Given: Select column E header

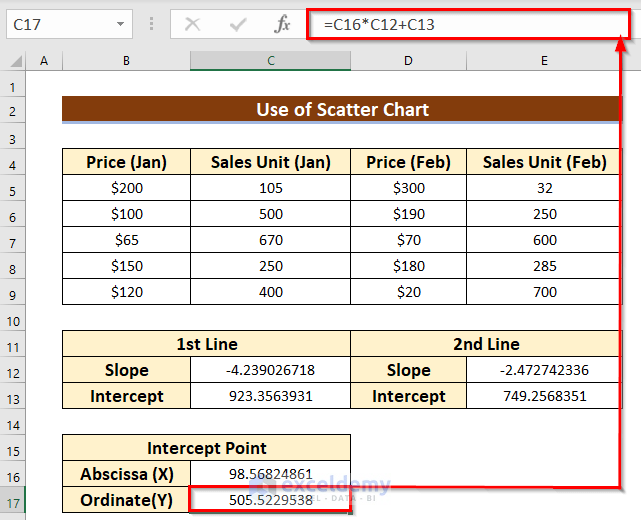Looking at the screenshot, I should [544, 62].
